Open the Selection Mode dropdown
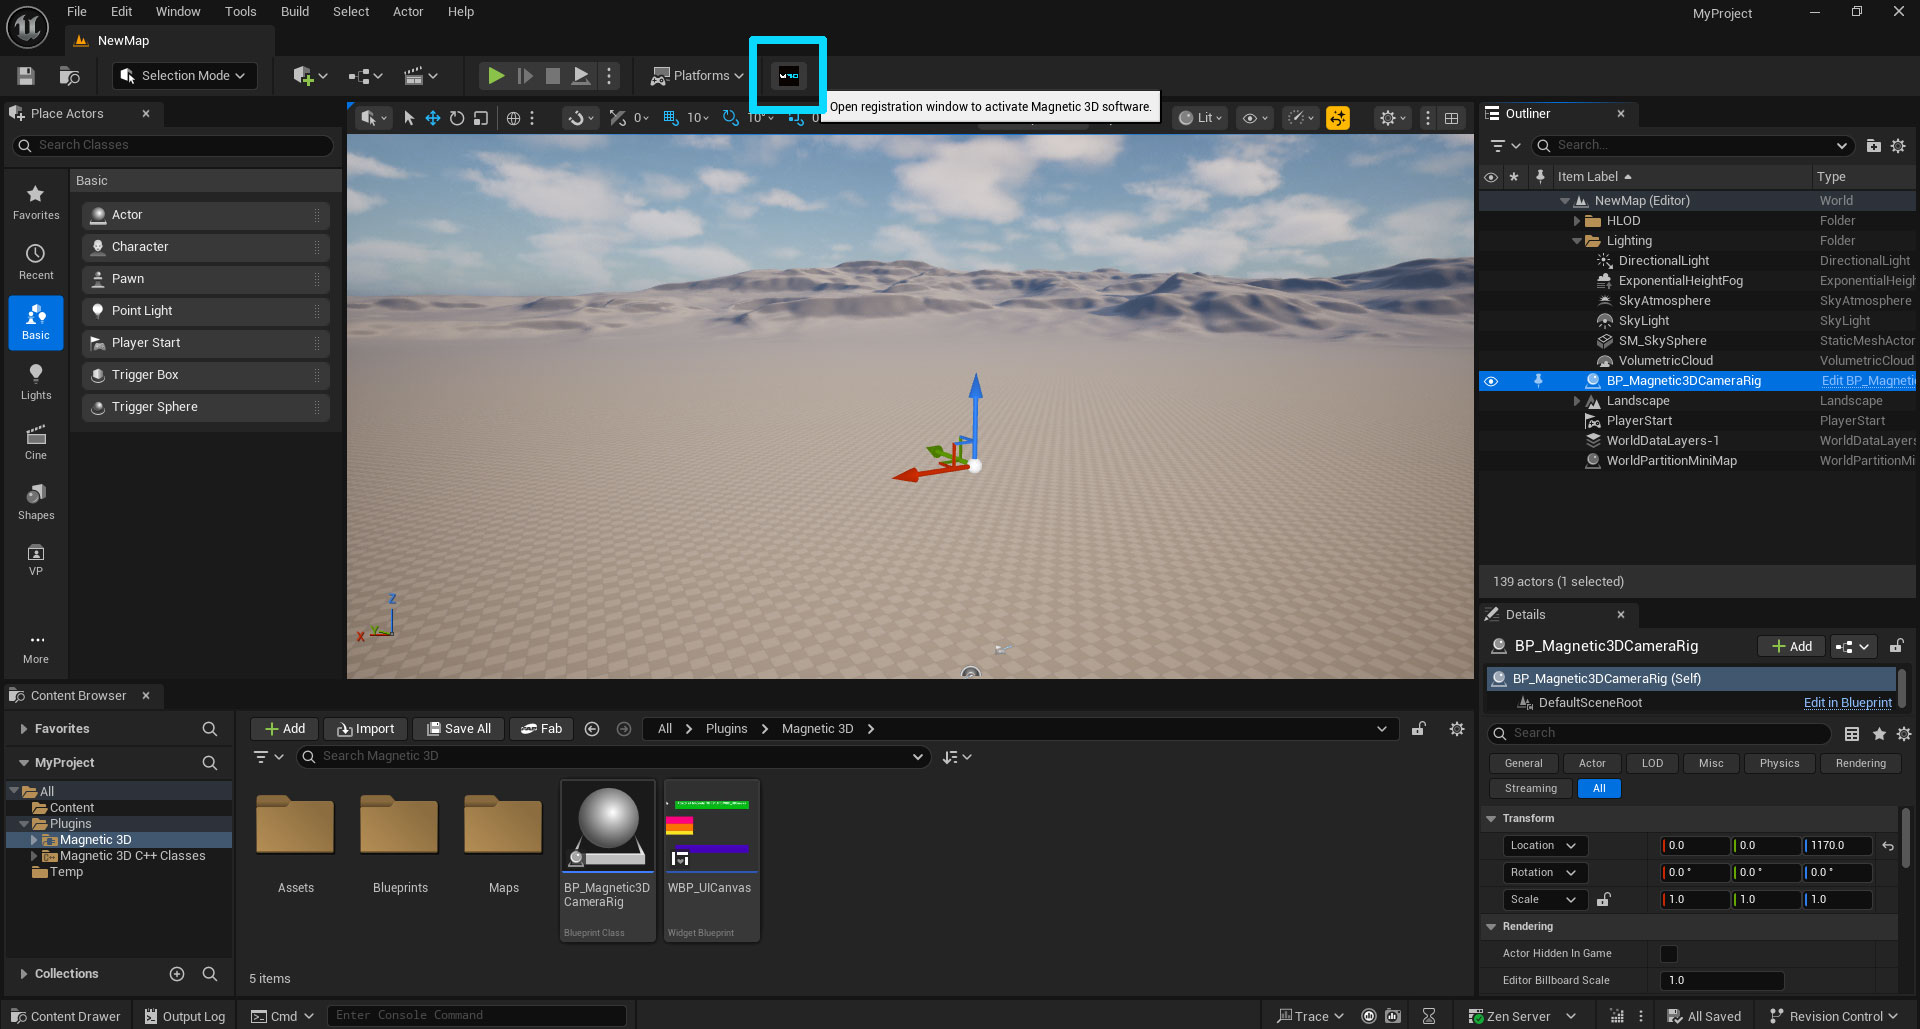The height and width of the screenshot is (1029, 1920). coord(184,76)
